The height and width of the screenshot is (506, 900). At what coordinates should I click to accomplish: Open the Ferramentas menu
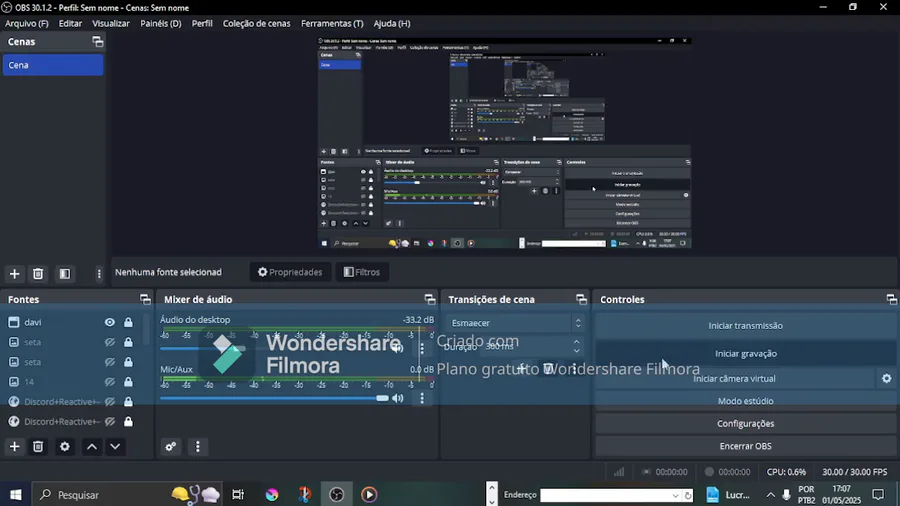pos(332,24)
